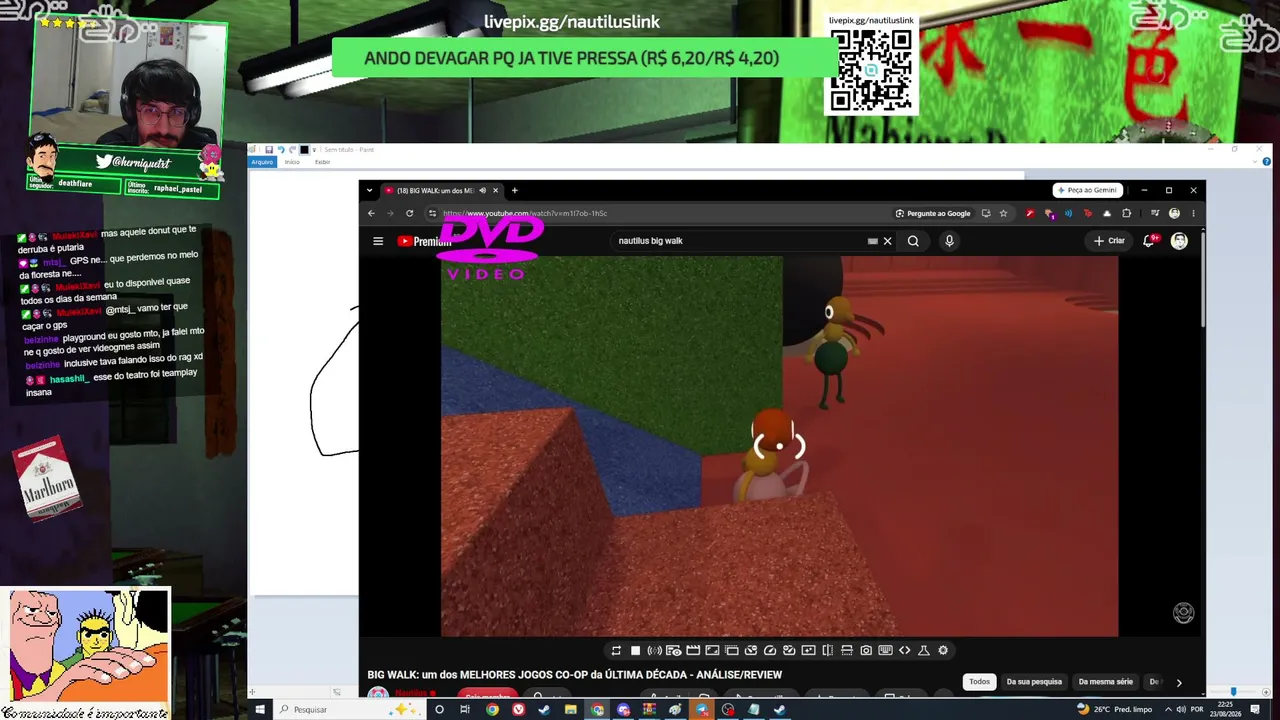This screenshot has height=720, width=1280.
Task: Reload the YouTube page in Chrome
Action: [x=409, y=213]
